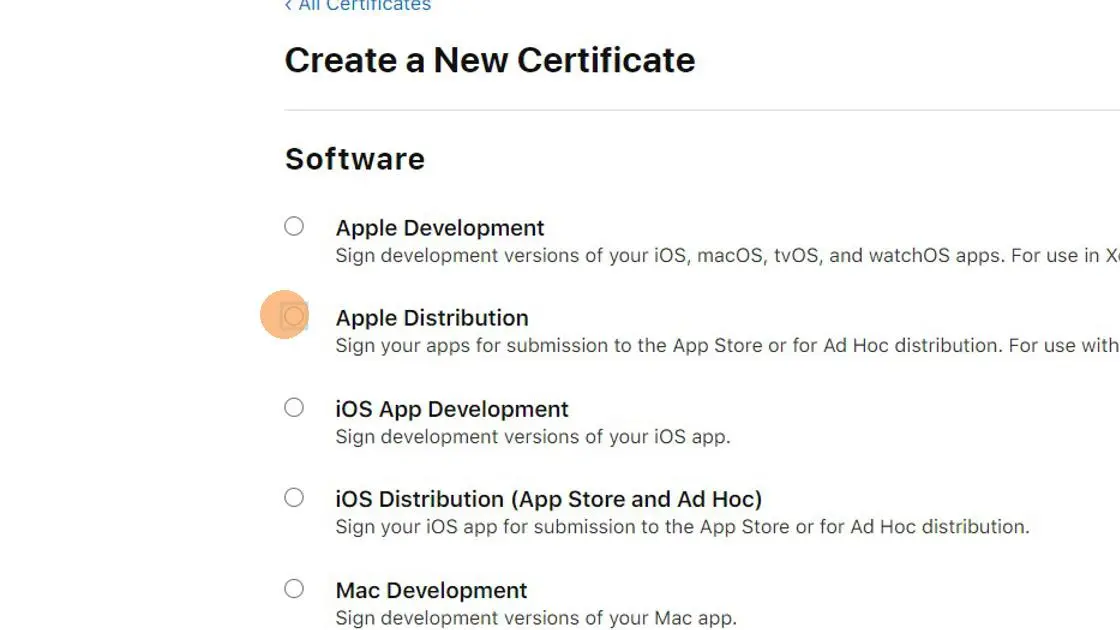This screenshot has height=630, width=1120.
Task: Click the back chevron before All Certificates
Action: coord(290,6)
